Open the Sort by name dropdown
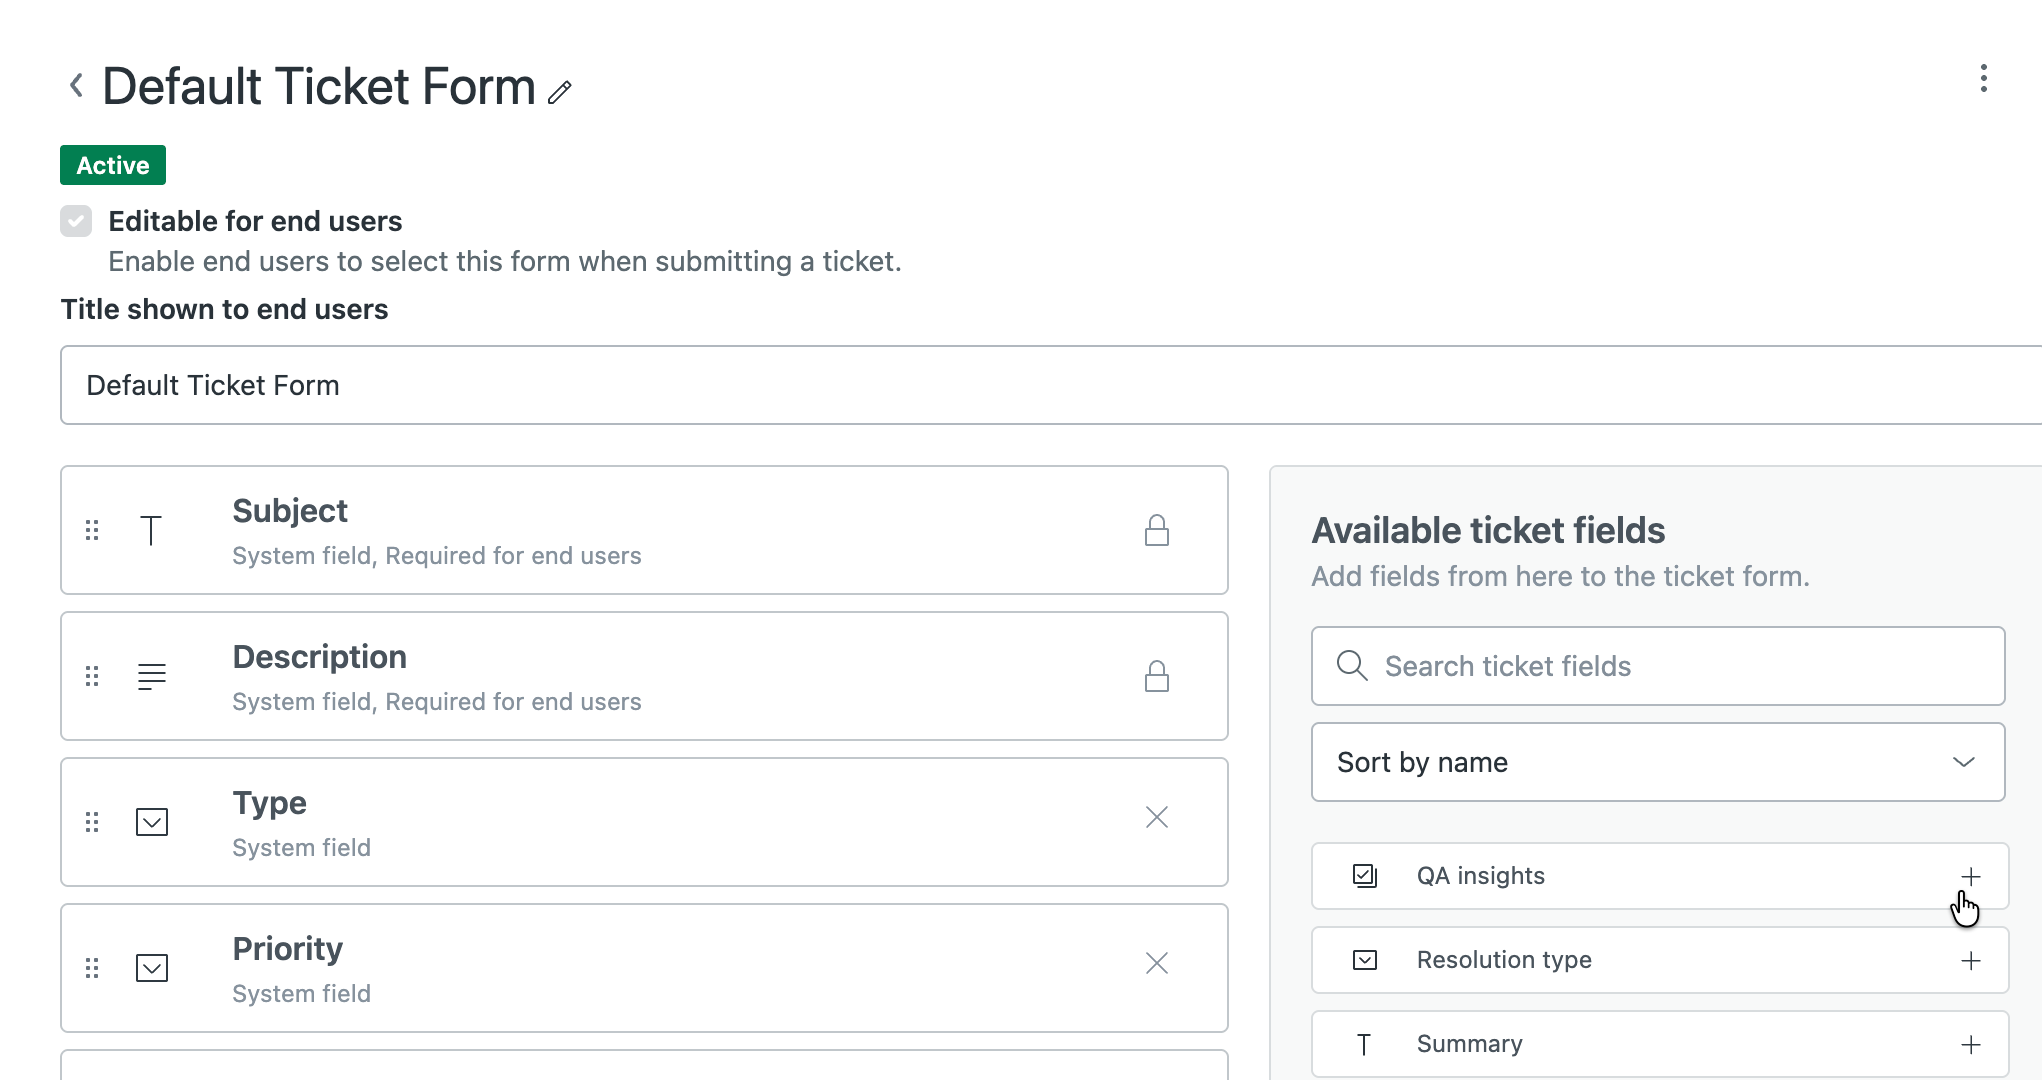Viewport: 2042px width, 1080px height. pos(1657,763)
